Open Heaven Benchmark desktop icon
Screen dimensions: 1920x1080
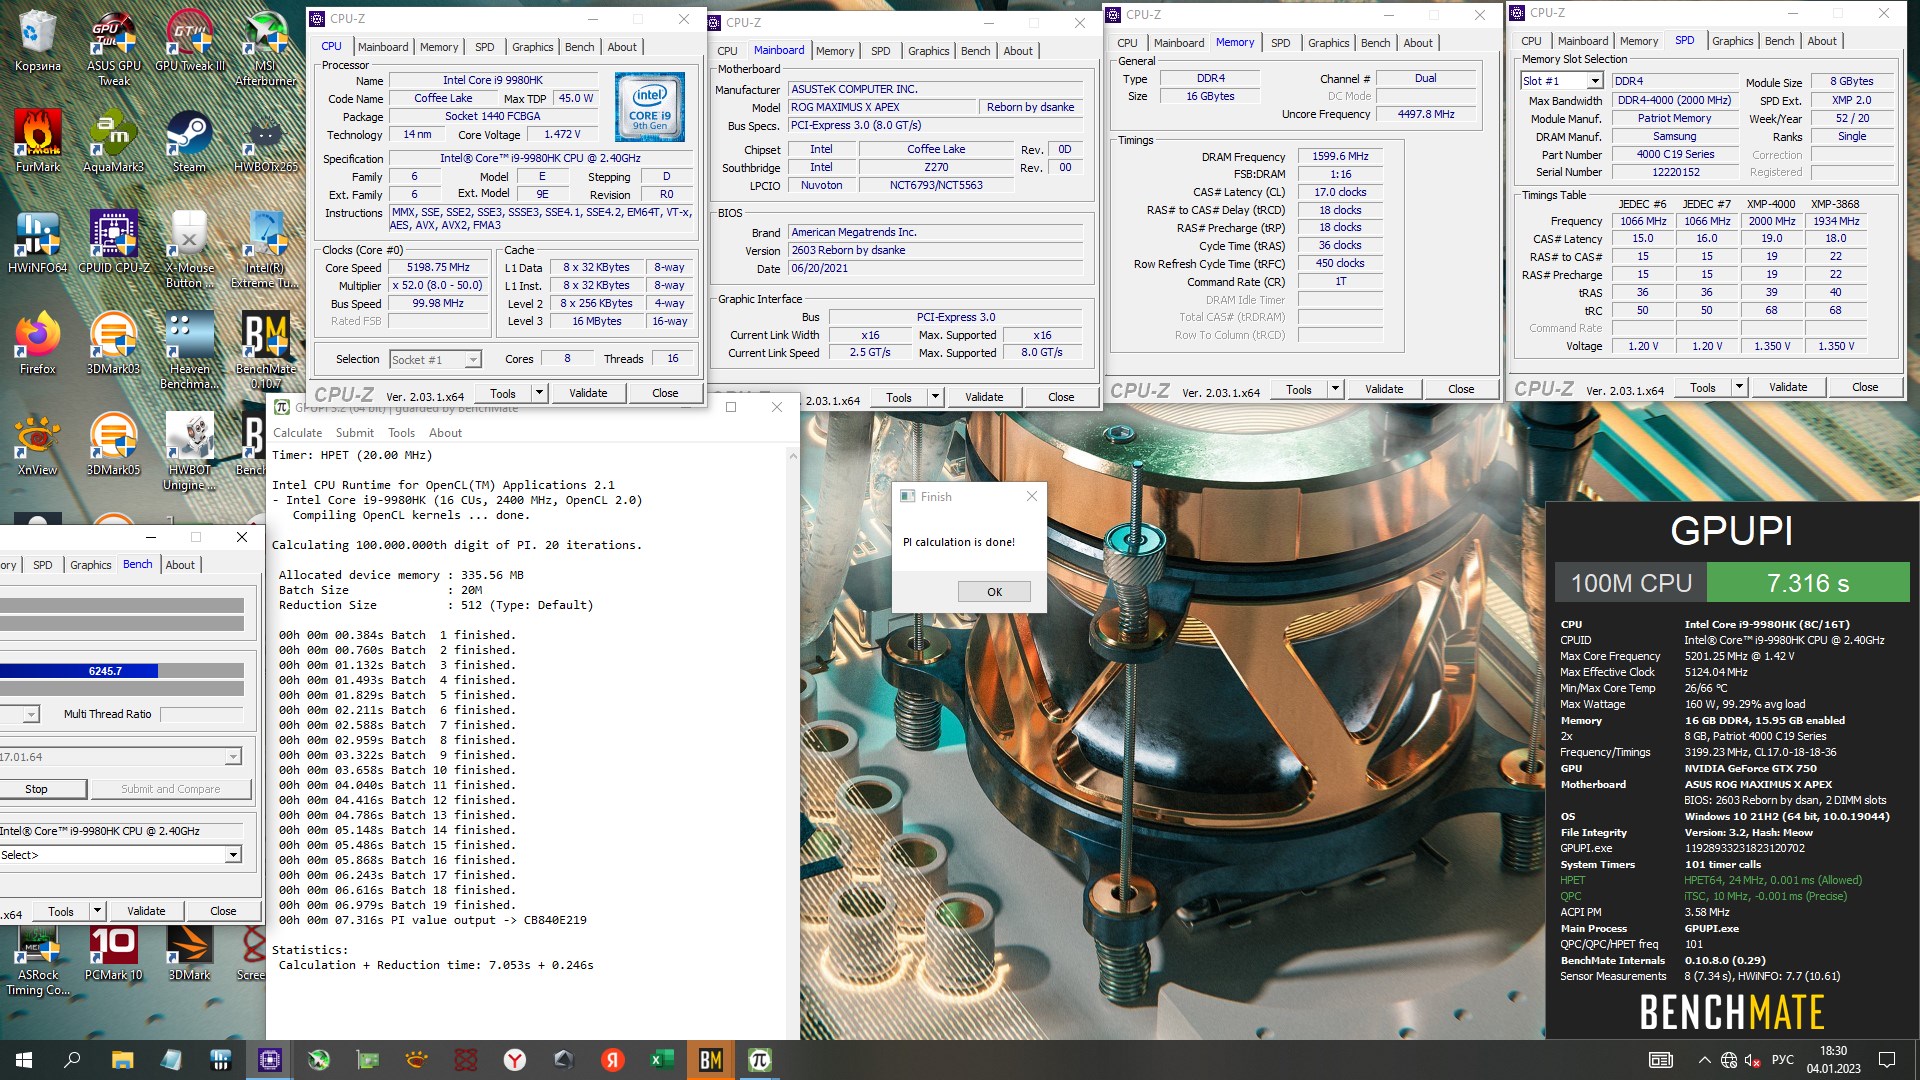190,350
